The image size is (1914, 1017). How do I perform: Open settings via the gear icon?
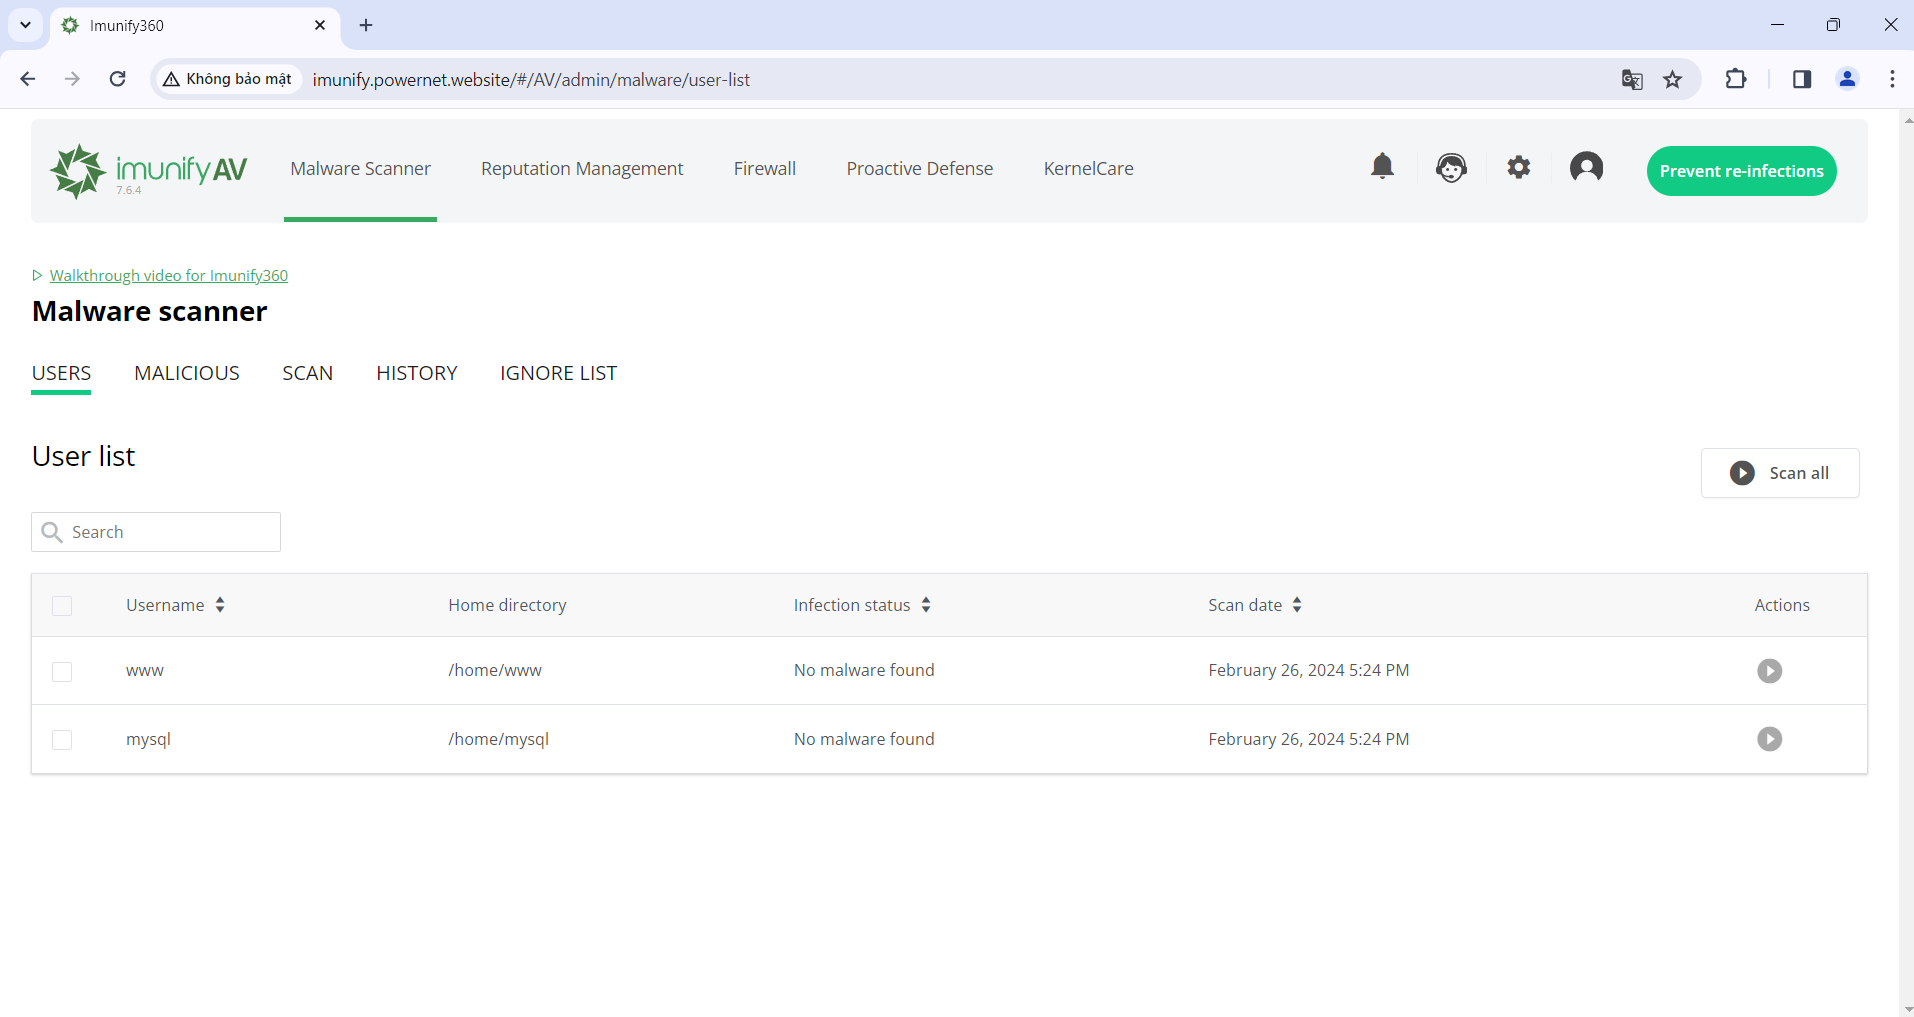pos(1519,168)
